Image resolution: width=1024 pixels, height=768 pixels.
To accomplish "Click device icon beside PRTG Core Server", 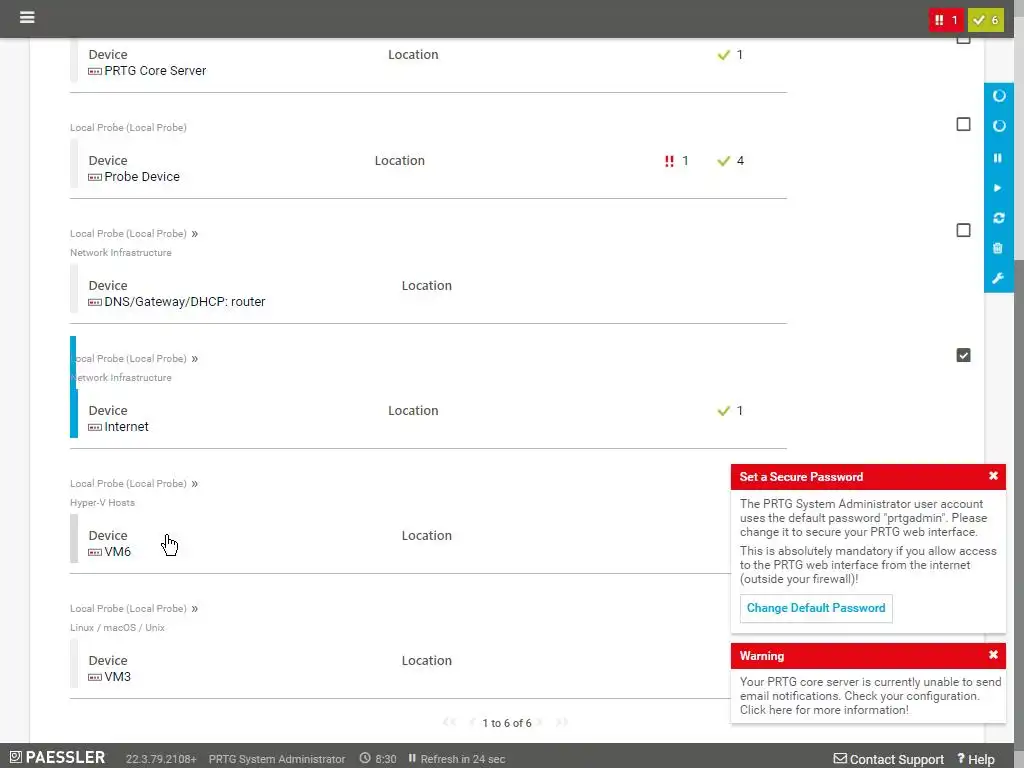I will tap(95, 71).
